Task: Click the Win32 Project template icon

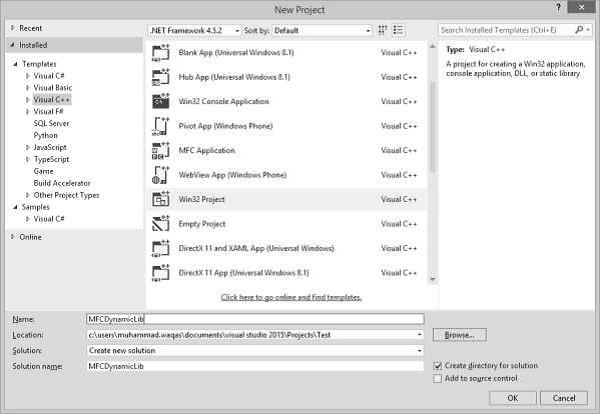Action: pyautogui.click(x=161, y=200)
